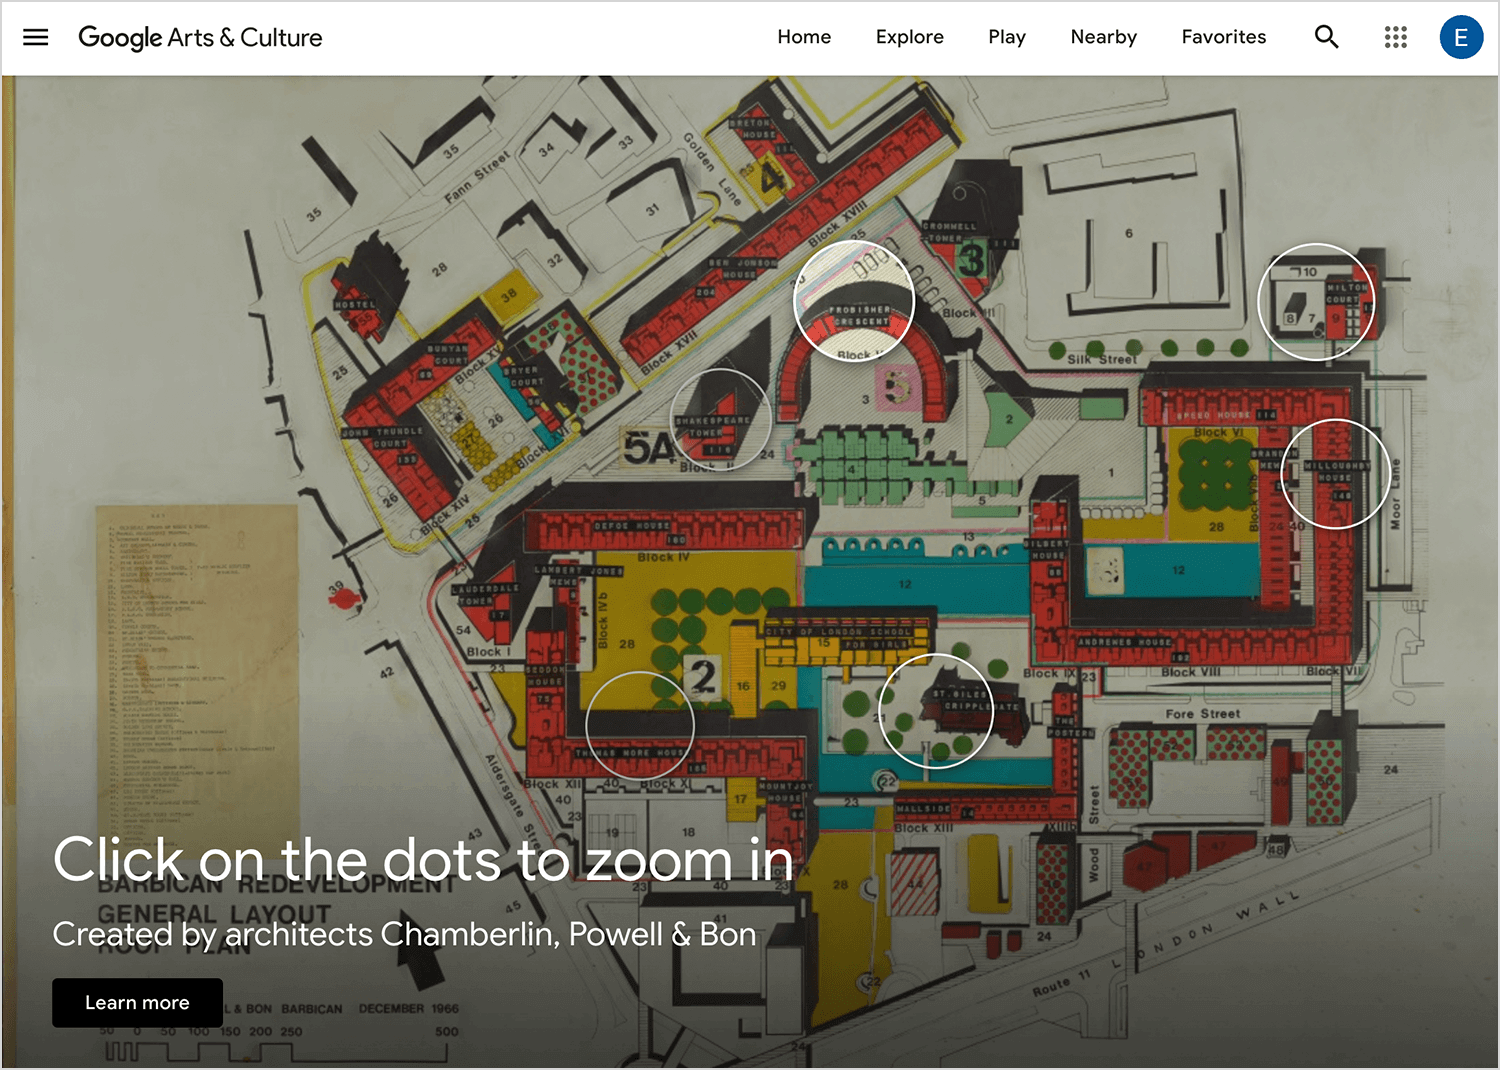Zoom into the Milton Court hotspot circle
1500x1070 pixels.
tap(1316, 301)
